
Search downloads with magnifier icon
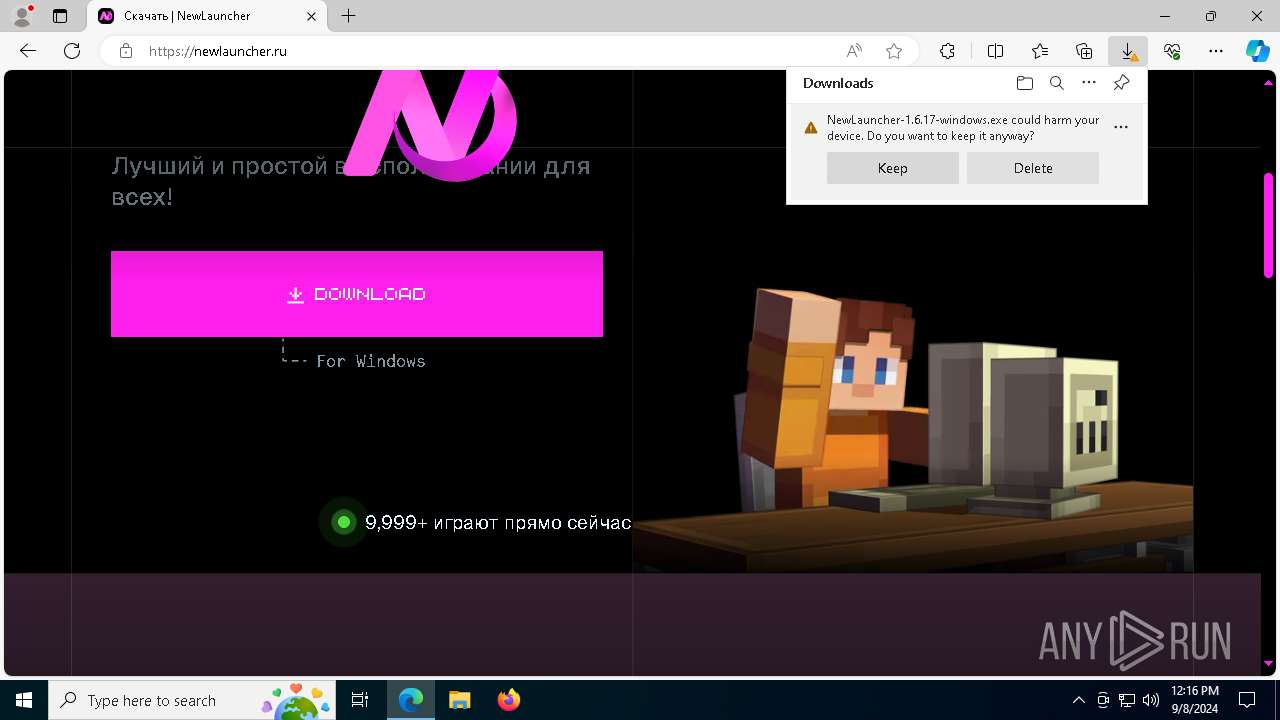1056,83
